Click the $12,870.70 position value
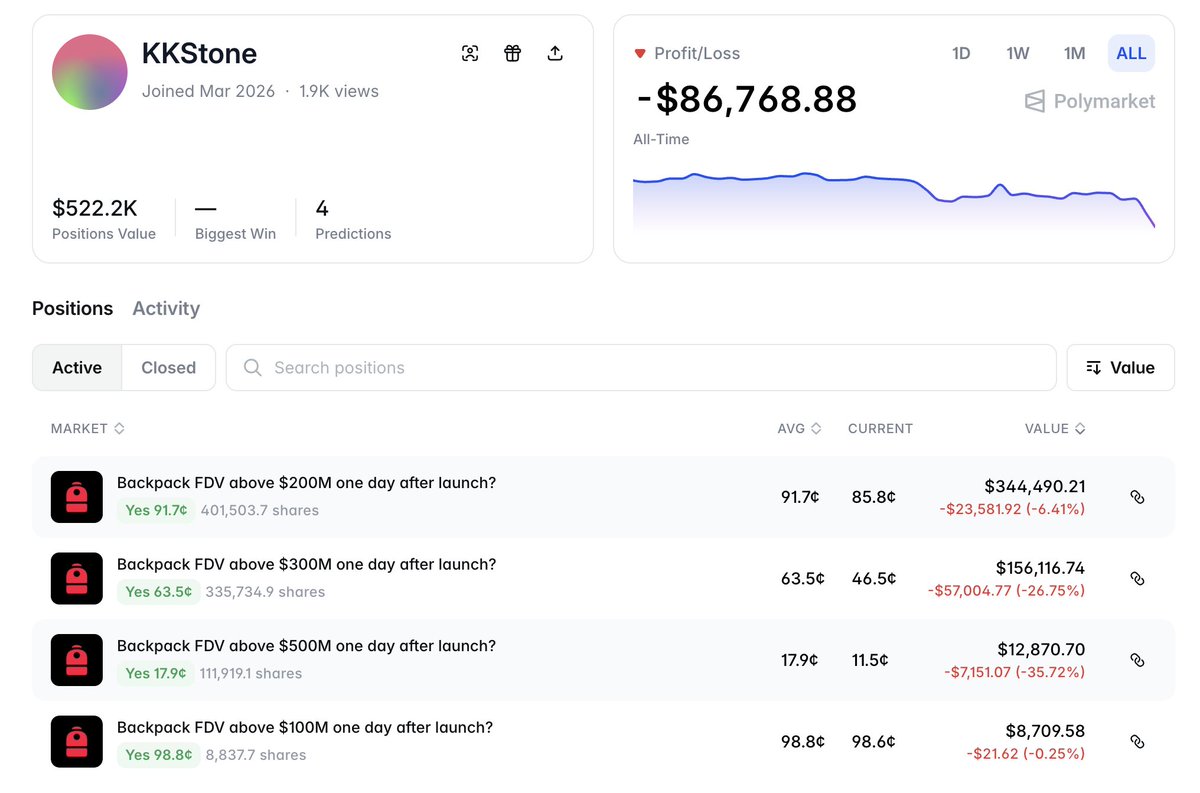 coord(1041,650)
